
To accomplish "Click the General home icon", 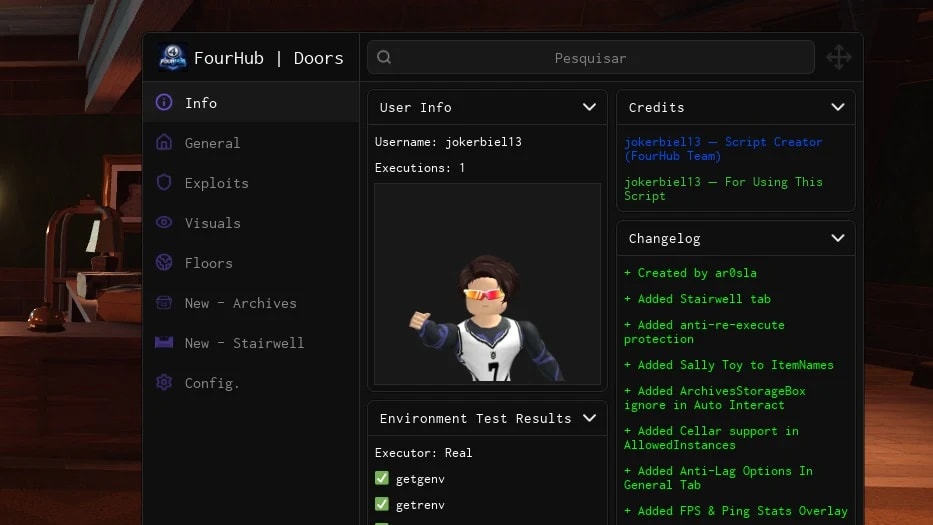I will point(164,142).
